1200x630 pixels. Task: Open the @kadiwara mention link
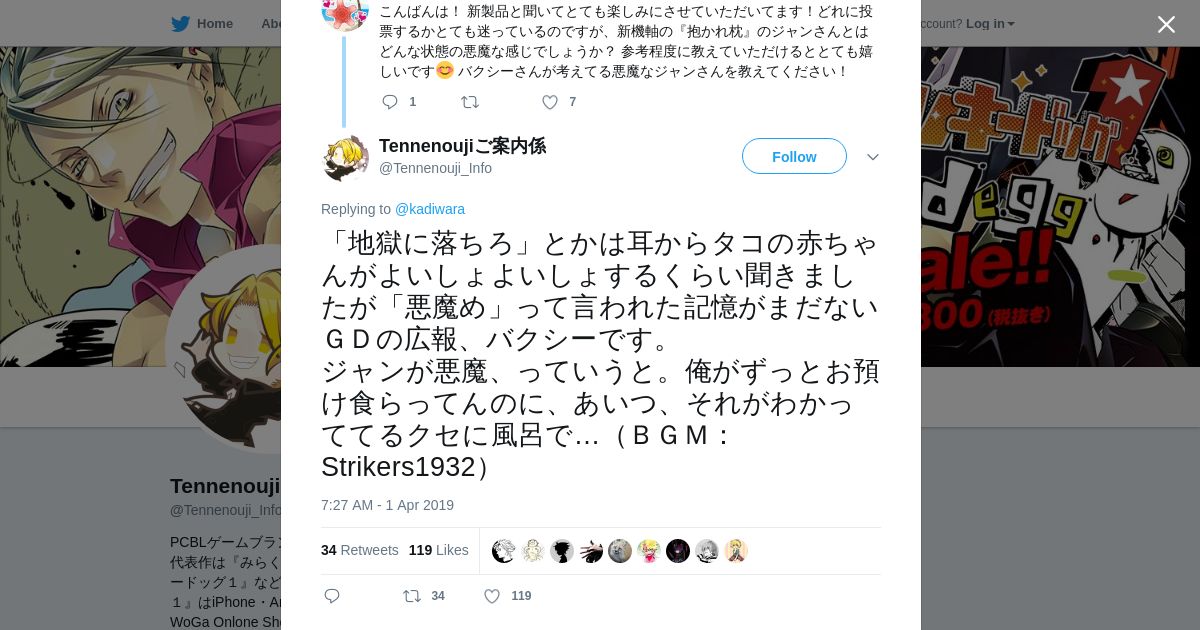429,209
